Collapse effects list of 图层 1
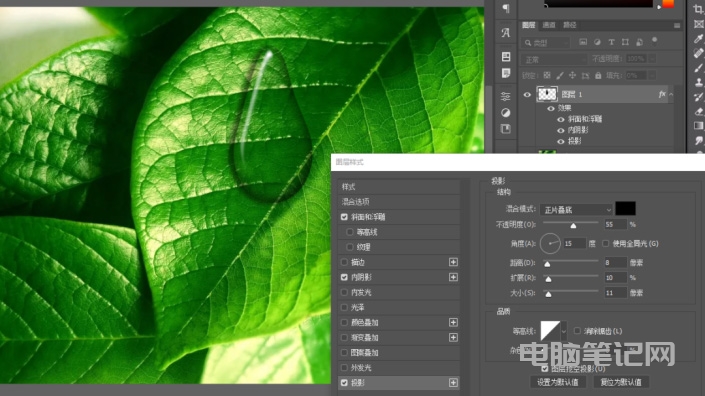705x396 pixels. (x=671, y=94)
